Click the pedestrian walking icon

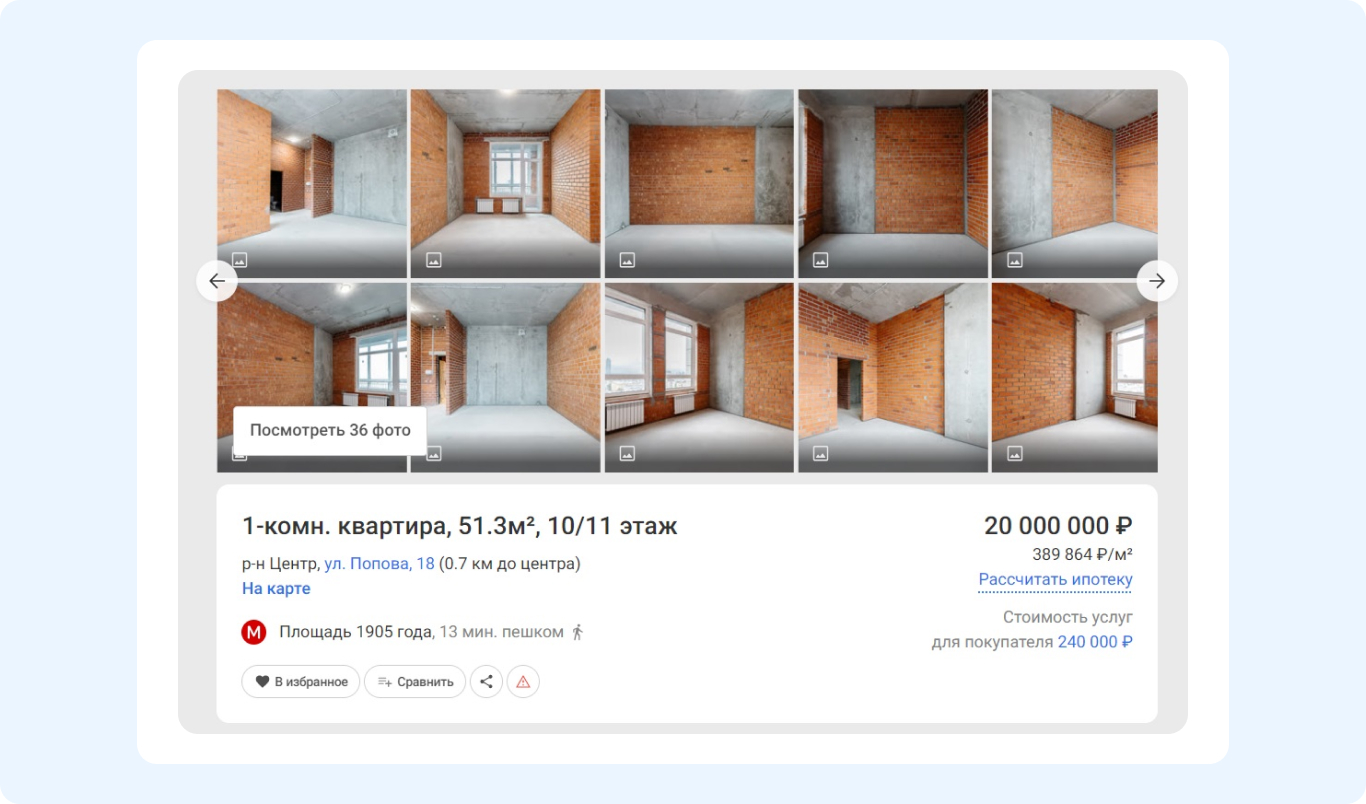[x=577, y=632]
